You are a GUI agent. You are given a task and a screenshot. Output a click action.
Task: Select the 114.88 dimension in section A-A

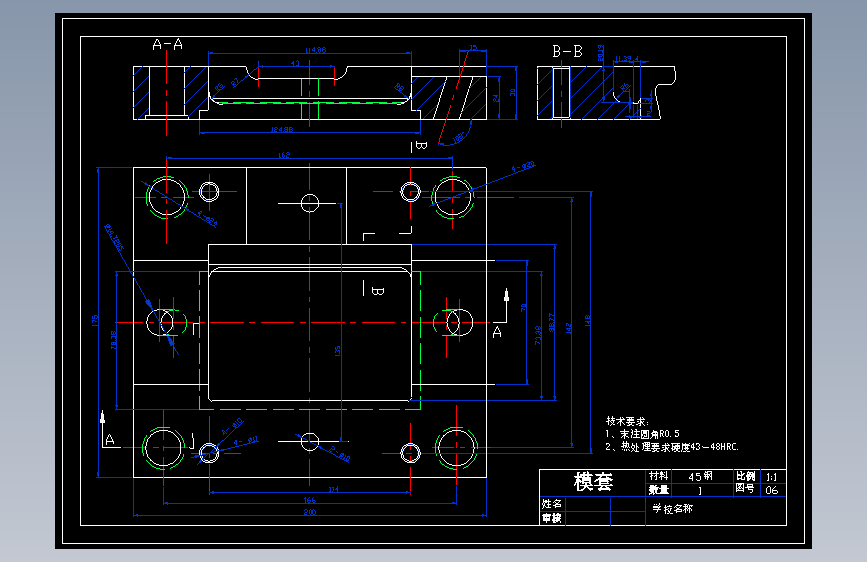pos(316,50)
